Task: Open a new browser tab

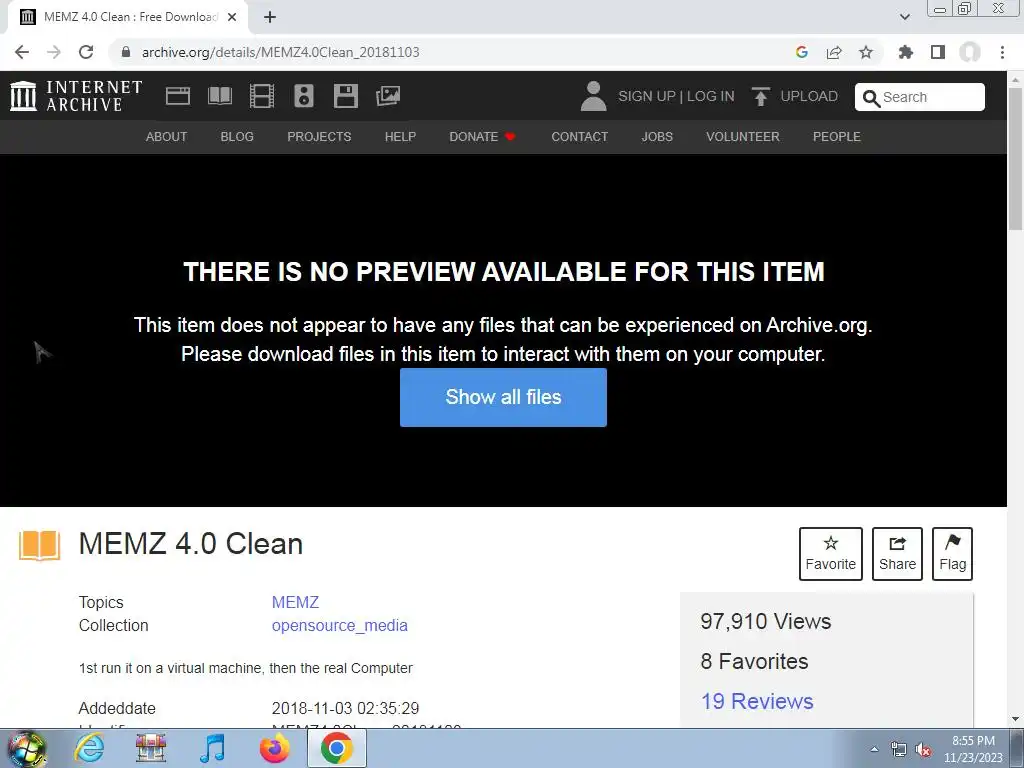Action: tap(270, 17)
